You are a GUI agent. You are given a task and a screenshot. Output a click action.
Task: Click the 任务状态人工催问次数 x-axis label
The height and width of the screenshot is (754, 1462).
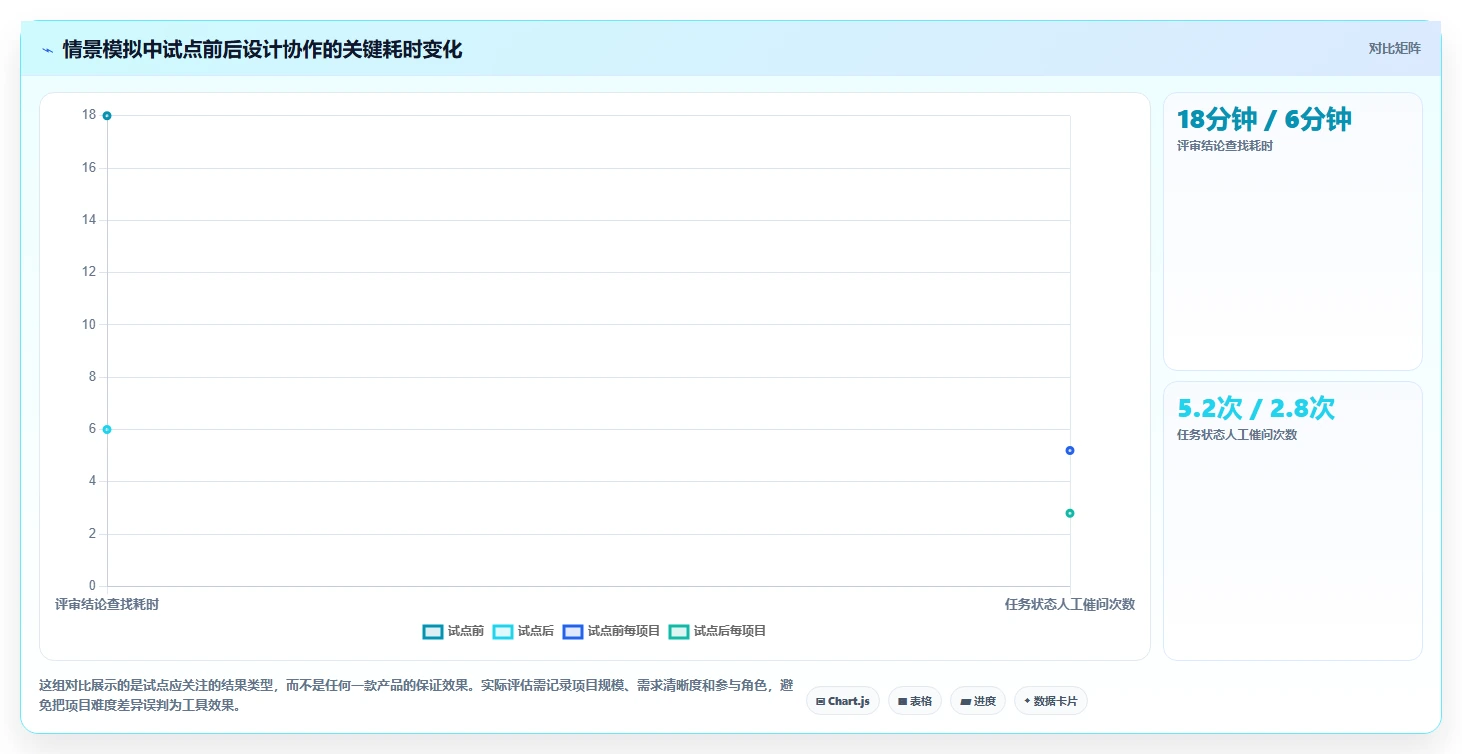click(x=1070, y=604)
